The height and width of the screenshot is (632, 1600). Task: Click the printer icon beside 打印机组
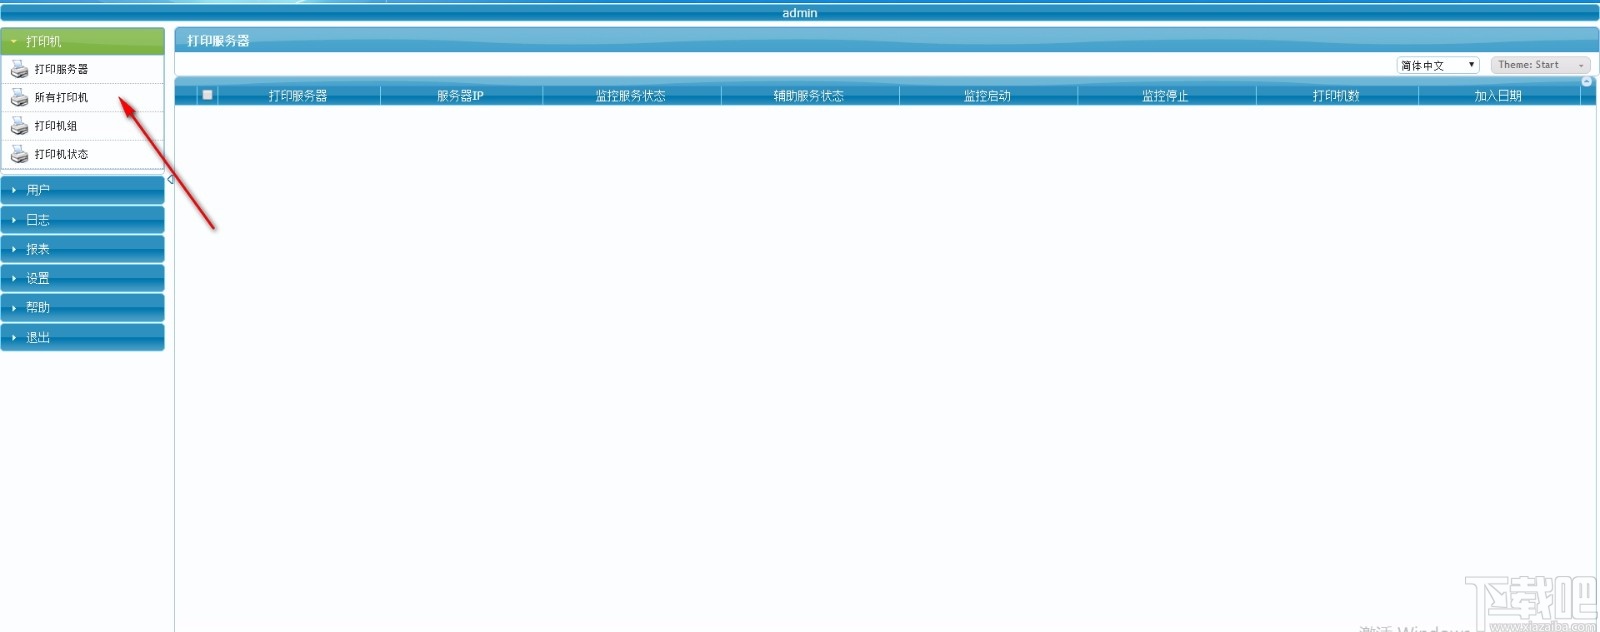(x=19, y=126)
